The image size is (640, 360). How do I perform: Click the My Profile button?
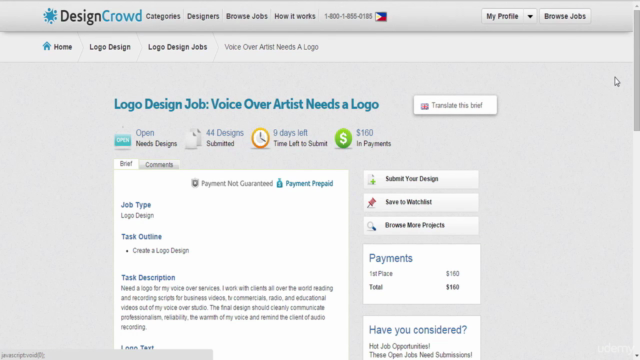(x=502, y=16)
